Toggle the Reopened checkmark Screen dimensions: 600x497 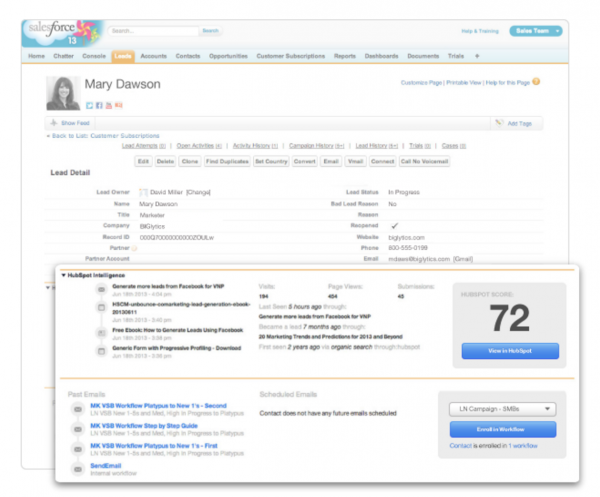click(395, 226)
